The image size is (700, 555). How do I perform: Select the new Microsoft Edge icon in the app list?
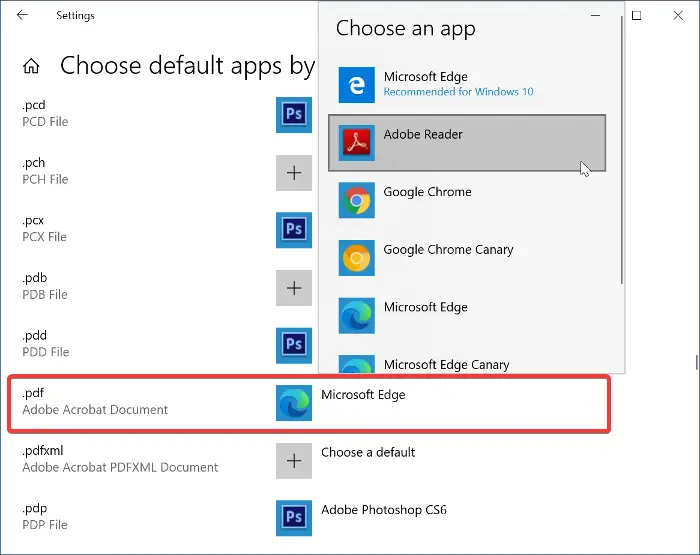356,316
